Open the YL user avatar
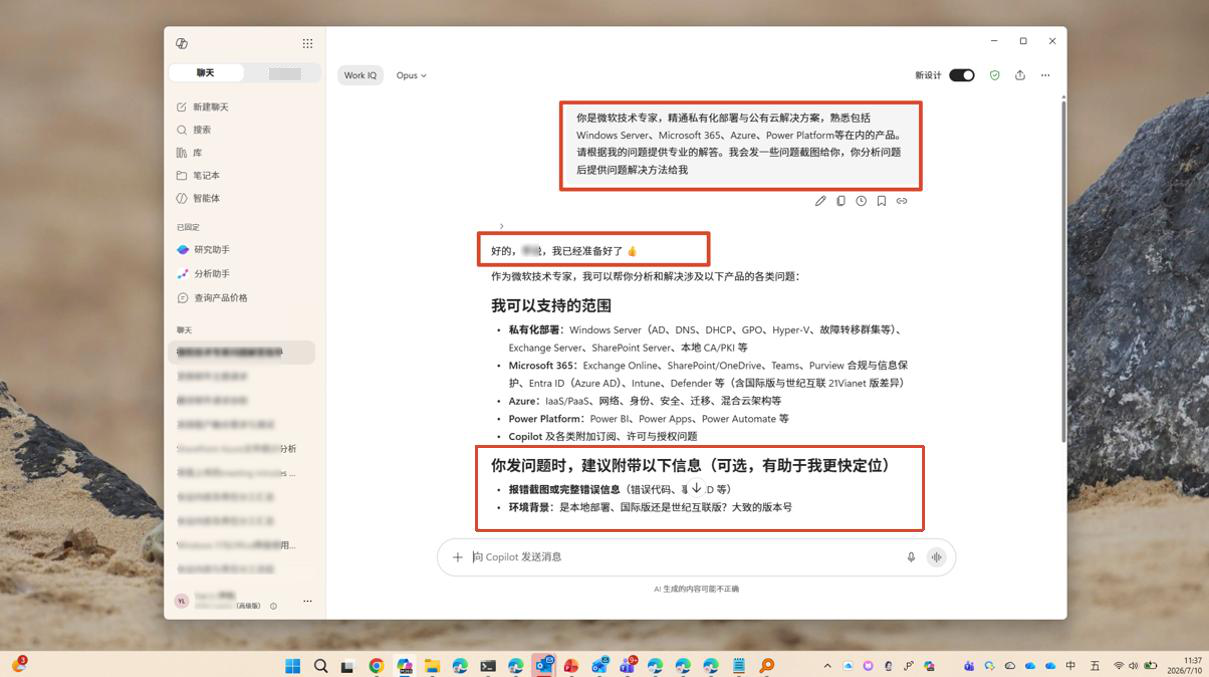Screen dimensions: 1209x677 tap(181, 601)
